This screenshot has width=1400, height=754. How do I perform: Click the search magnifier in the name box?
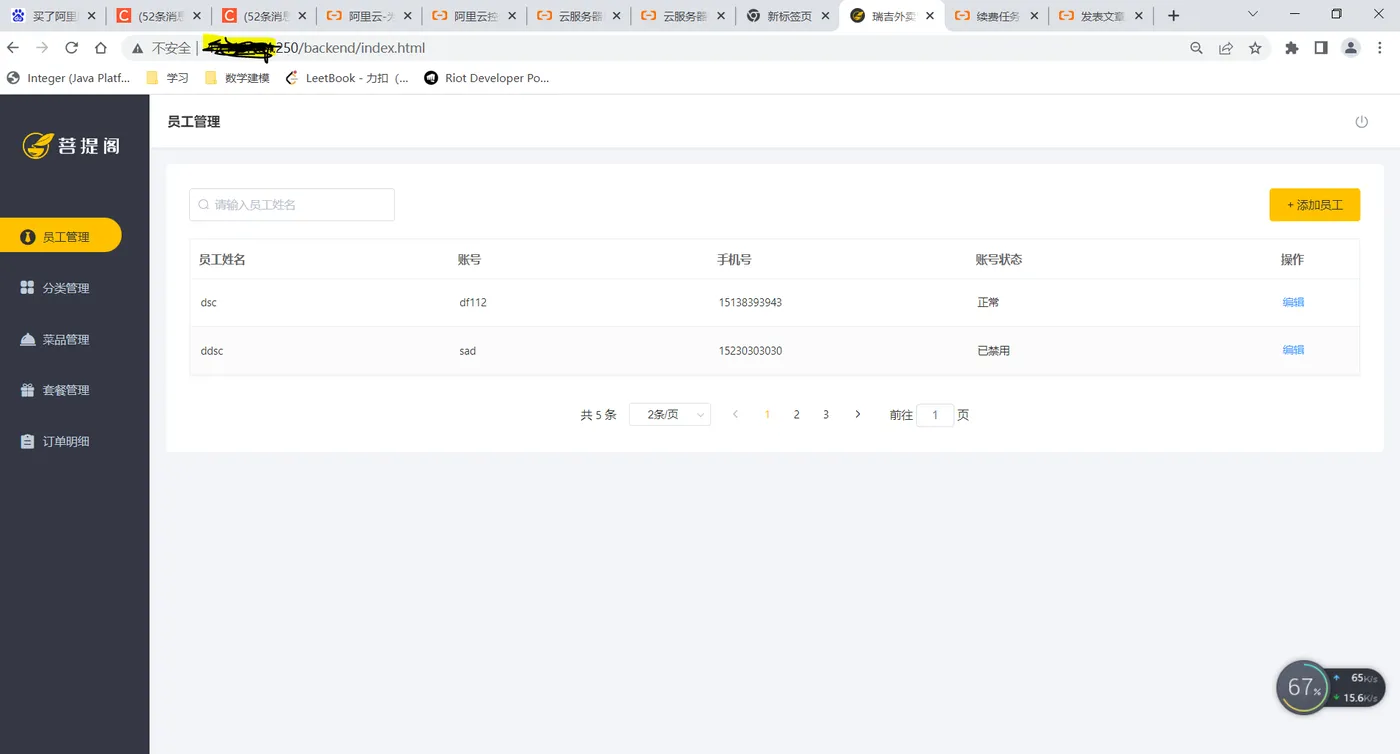[204, 205]
